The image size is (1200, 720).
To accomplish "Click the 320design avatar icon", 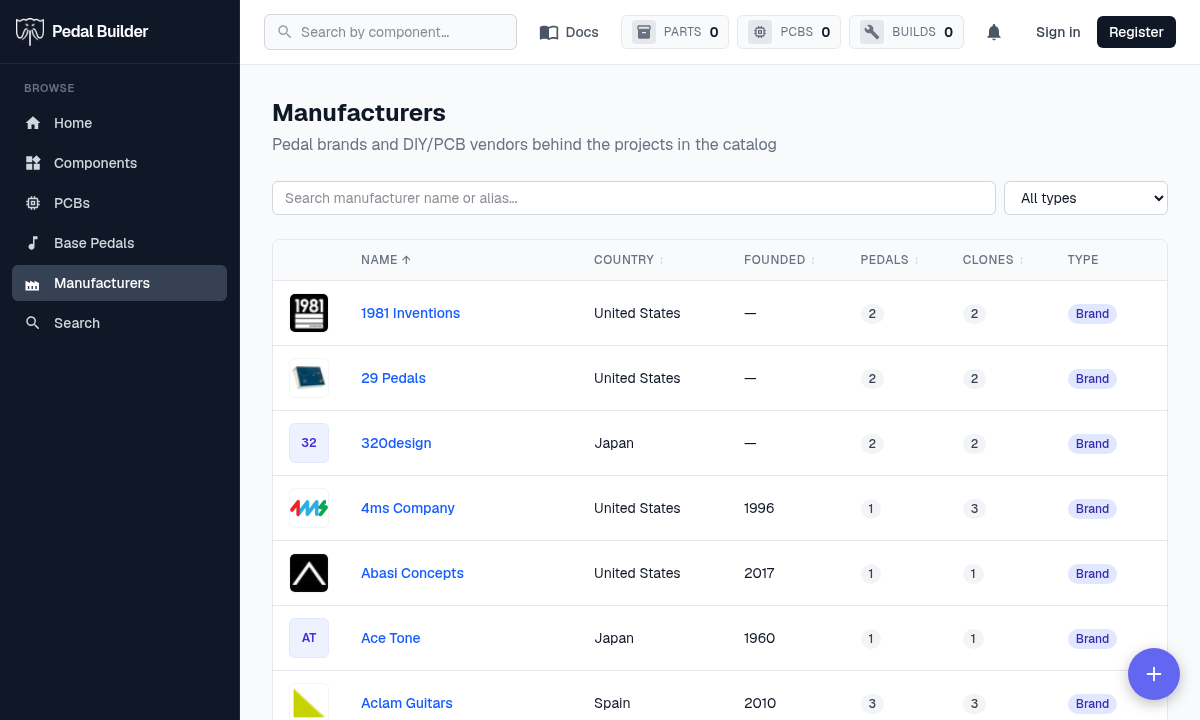I will click(x=309, y=443).
